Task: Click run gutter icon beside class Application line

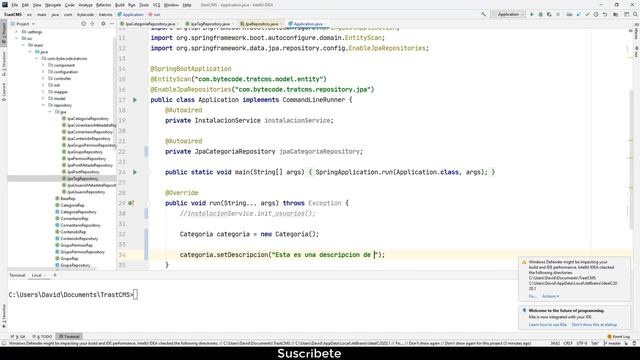Action: [135, 100]
